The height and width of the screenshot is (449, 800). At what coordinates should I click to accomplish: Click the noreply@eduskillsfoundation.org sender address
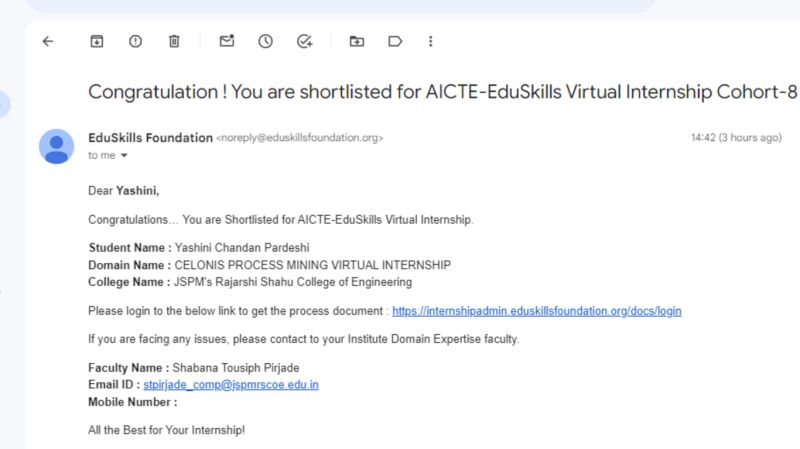pos(299,138)
